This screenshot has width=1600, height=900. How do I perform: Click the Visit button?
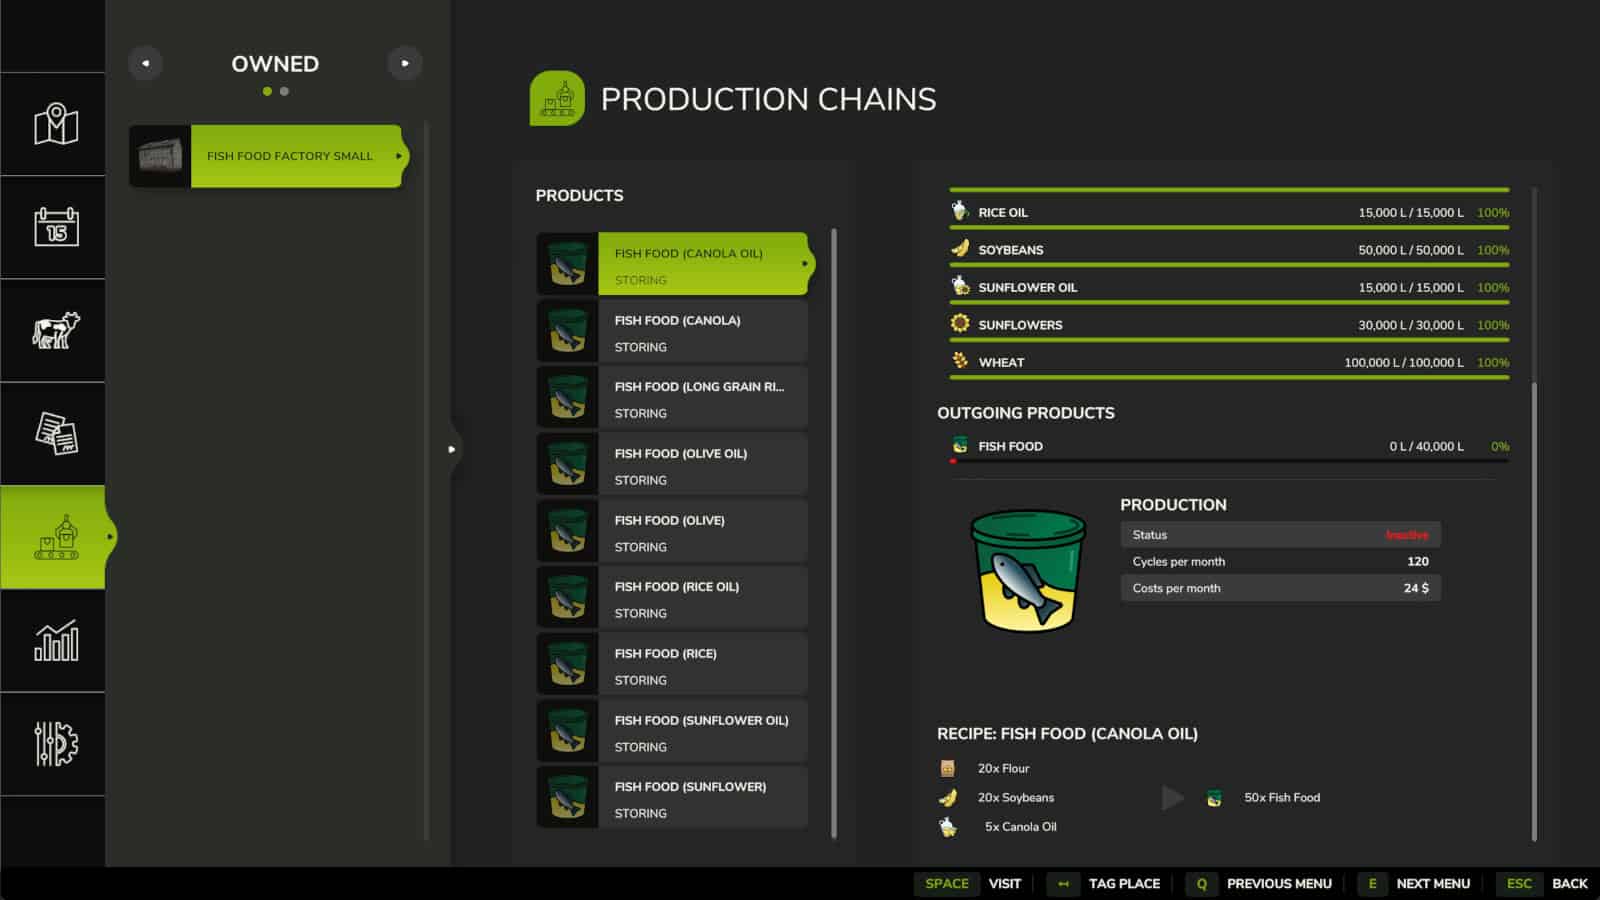pyautogui.click(x=968, y=883)
